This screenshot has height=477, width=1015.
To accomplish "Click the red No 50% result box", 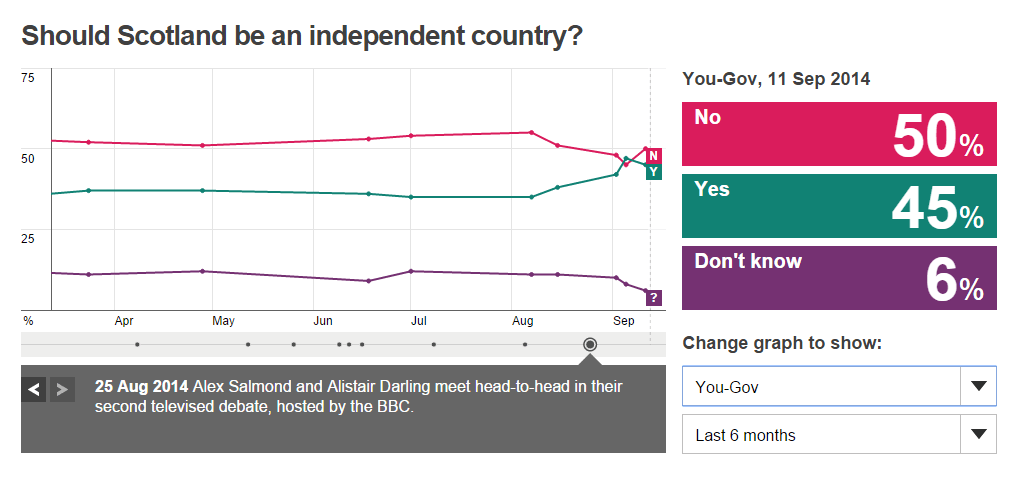I will (x=839, y=134).
